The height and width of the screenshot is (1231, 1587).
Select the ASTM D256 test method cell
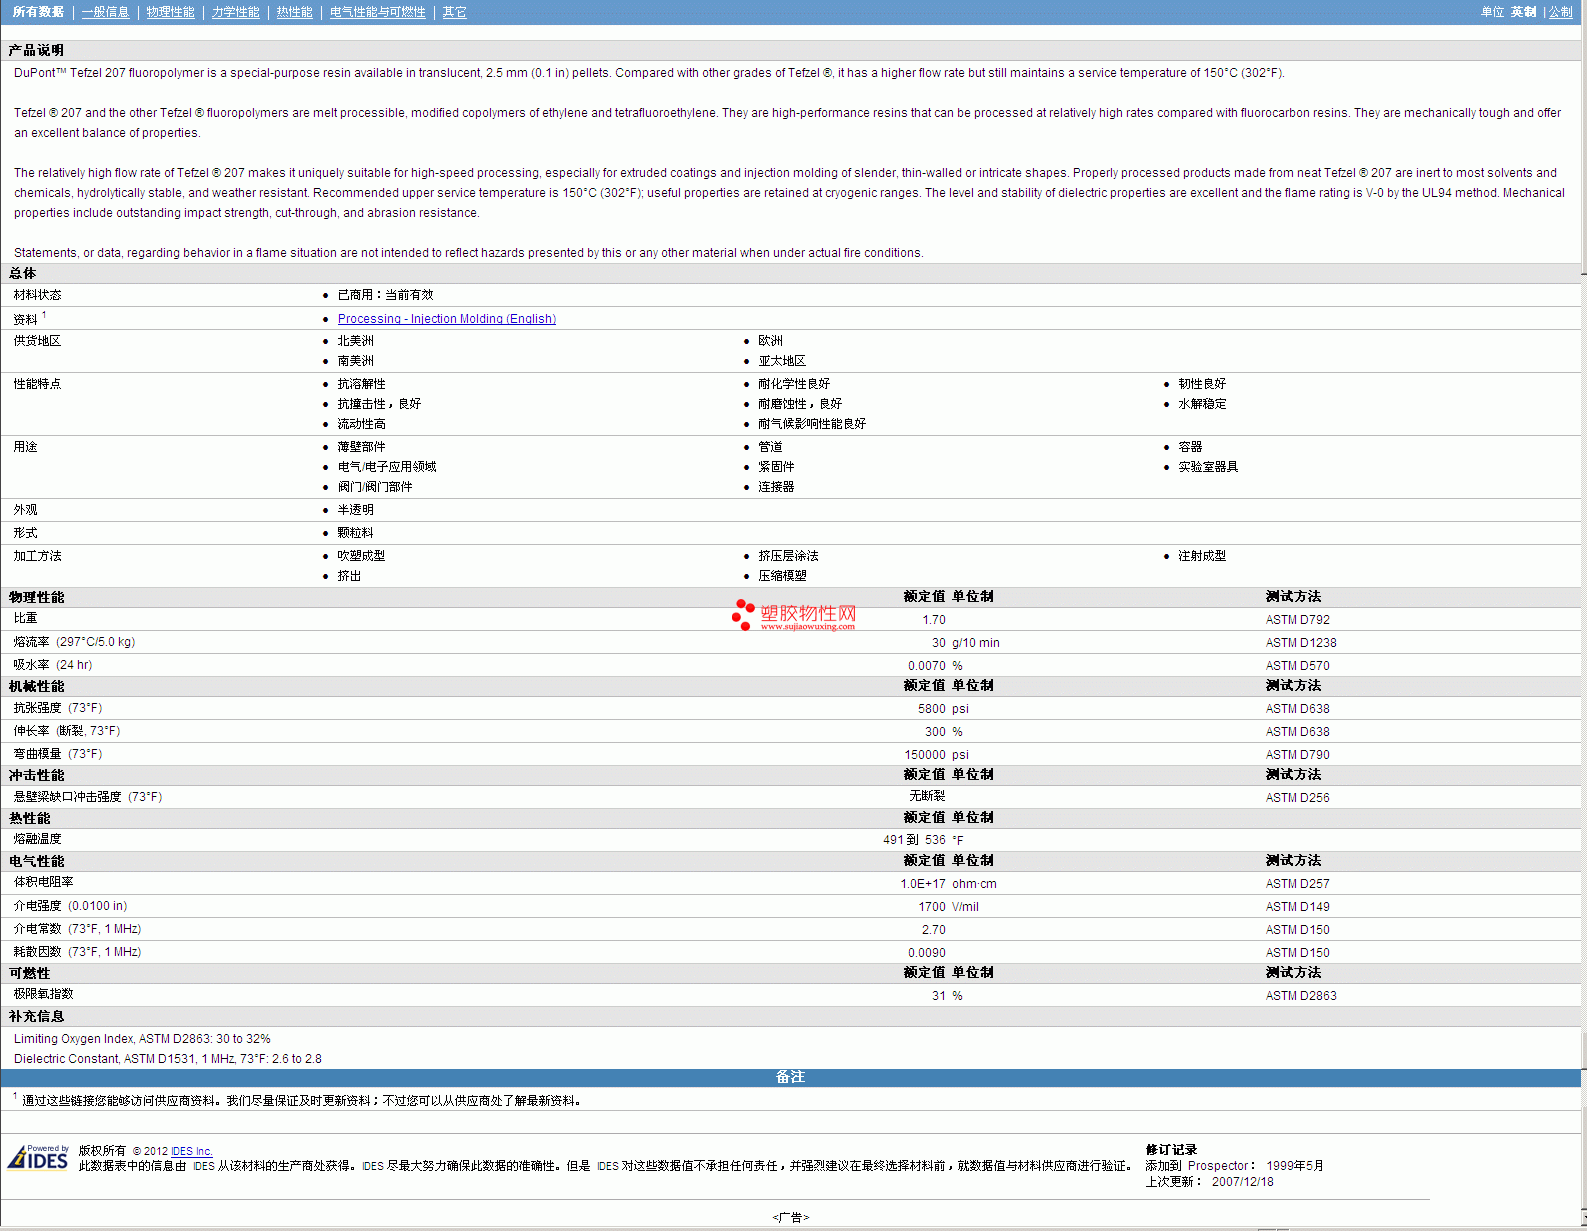tap(1297, 798)
